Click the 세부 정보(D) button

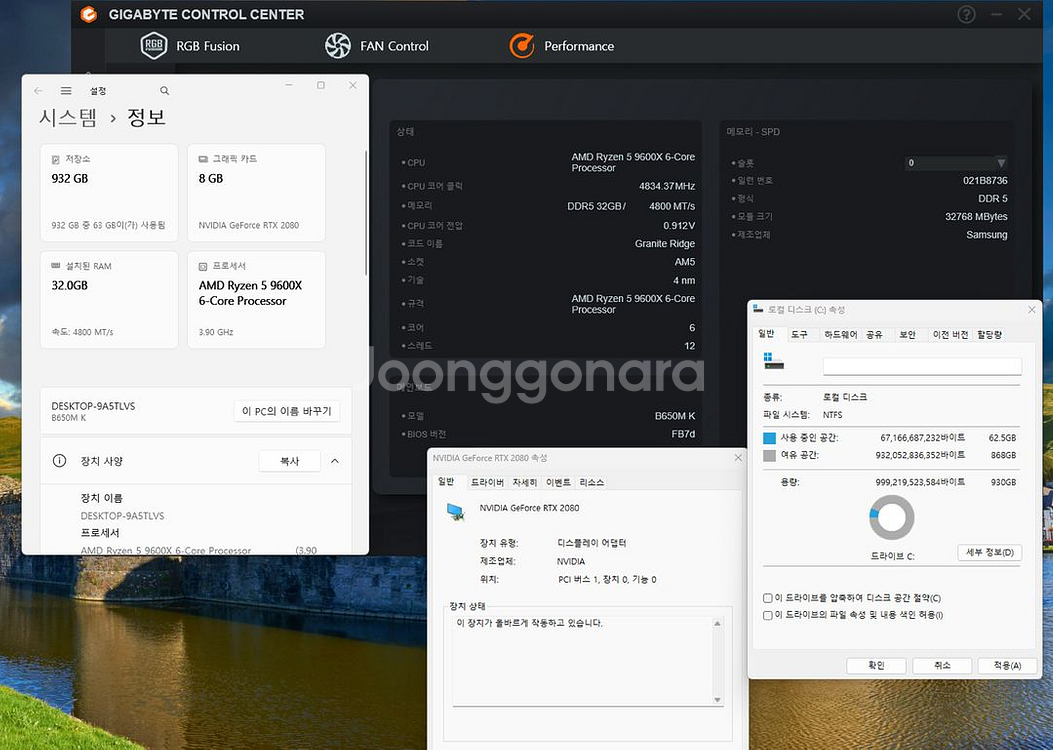coord(989,552)
